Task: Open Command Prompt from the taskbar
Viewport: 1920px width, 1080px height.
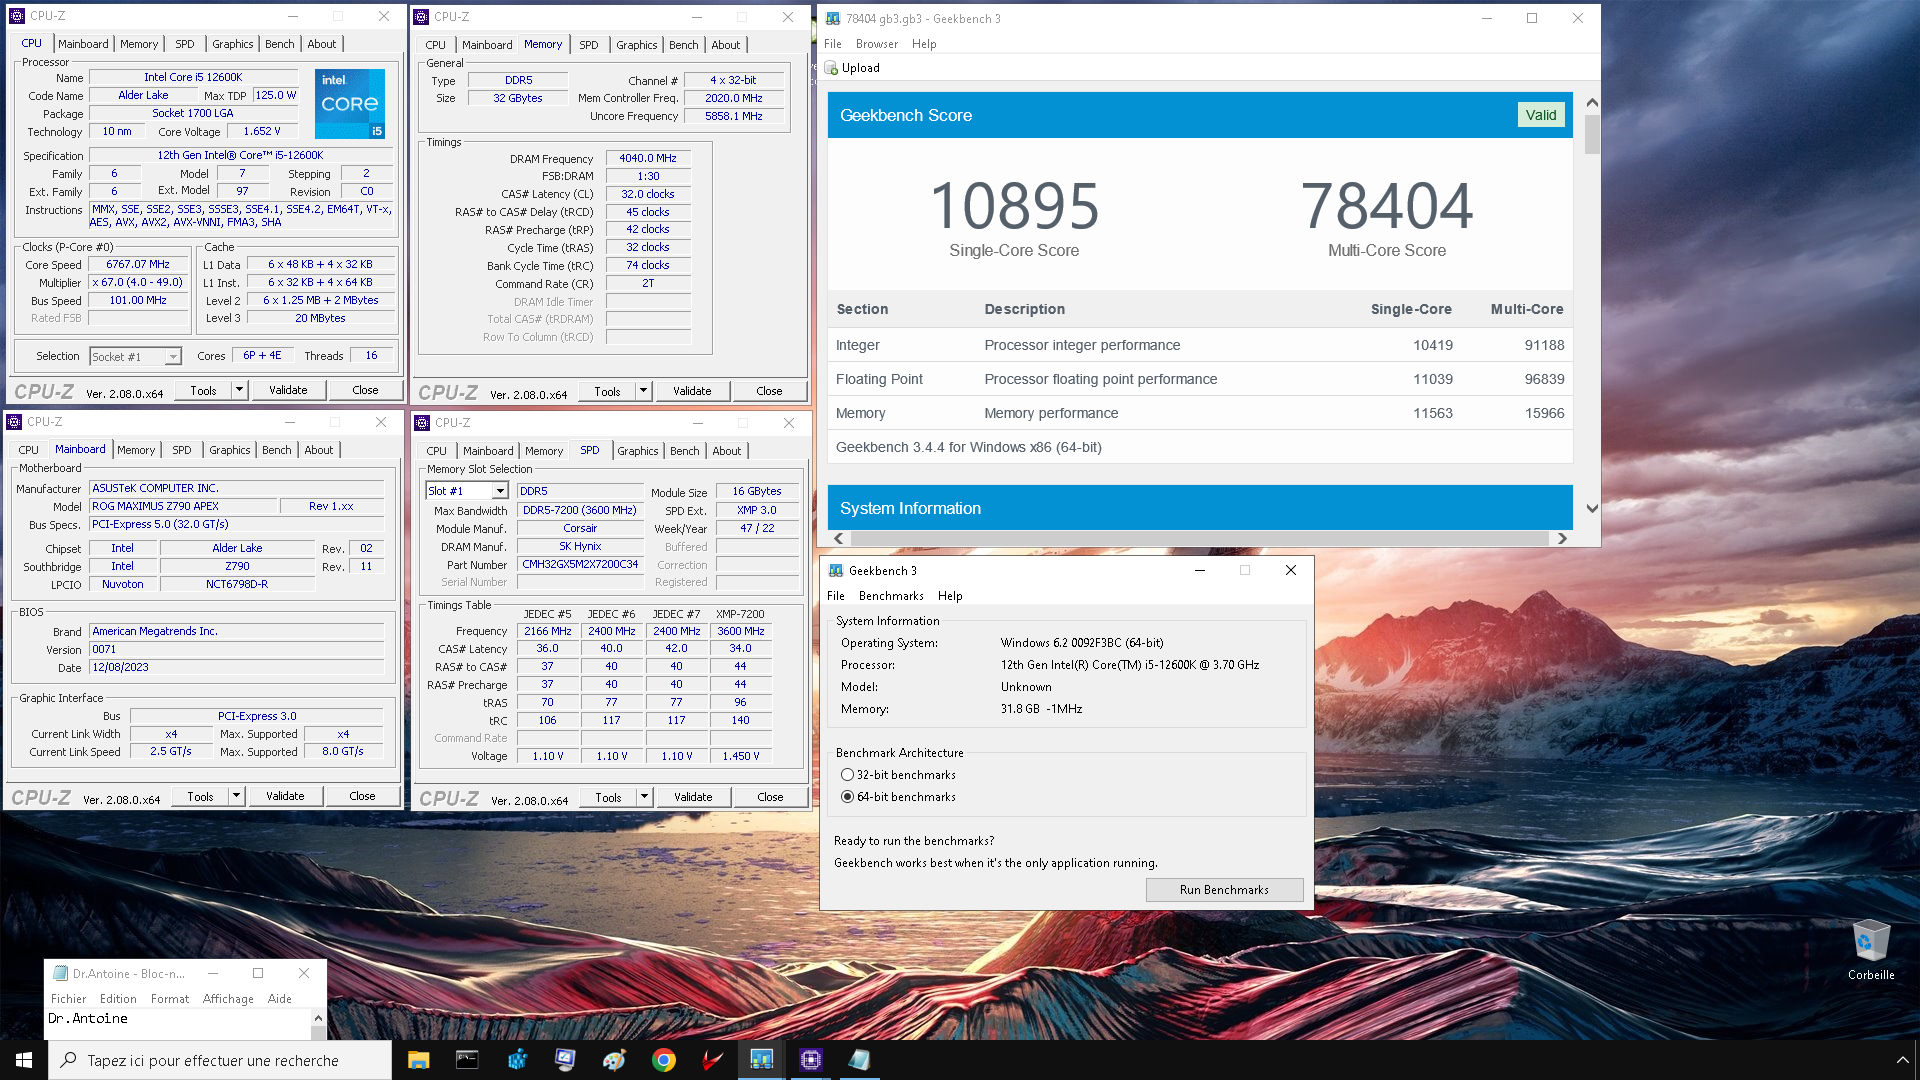Action: (x=467, y=1060)
